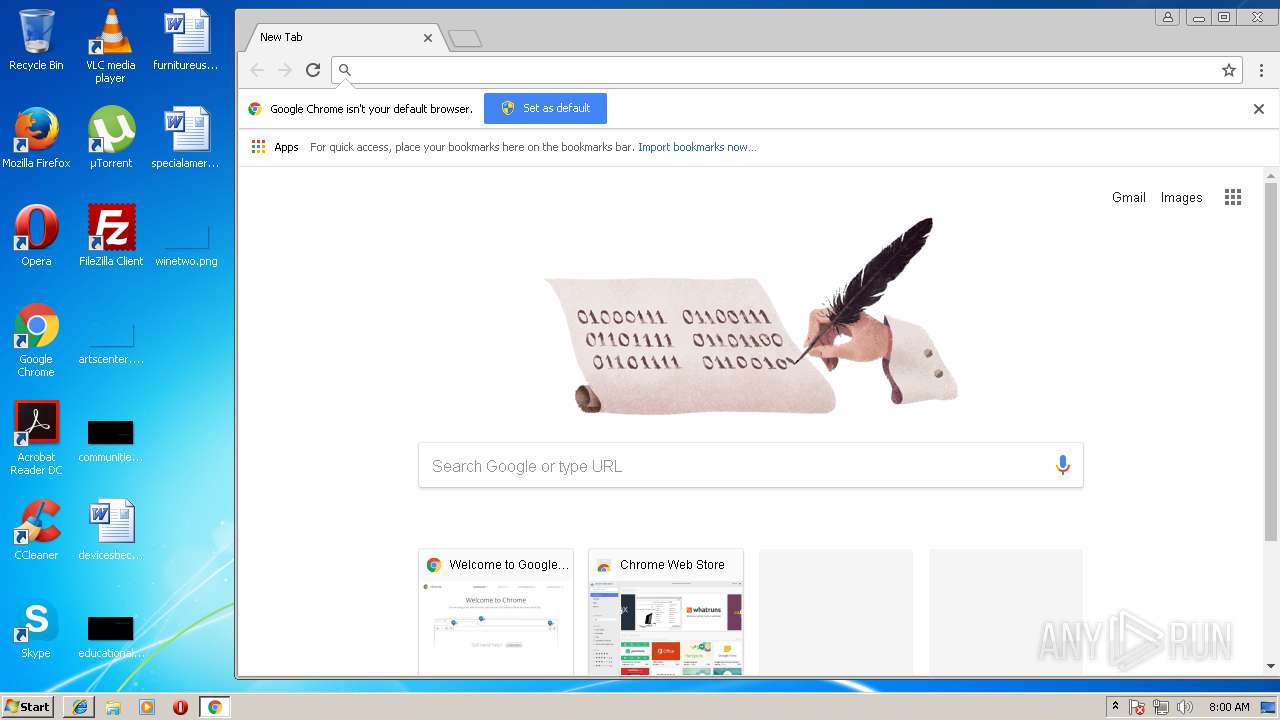Select furnitureus Word document icon

[186, 40]
